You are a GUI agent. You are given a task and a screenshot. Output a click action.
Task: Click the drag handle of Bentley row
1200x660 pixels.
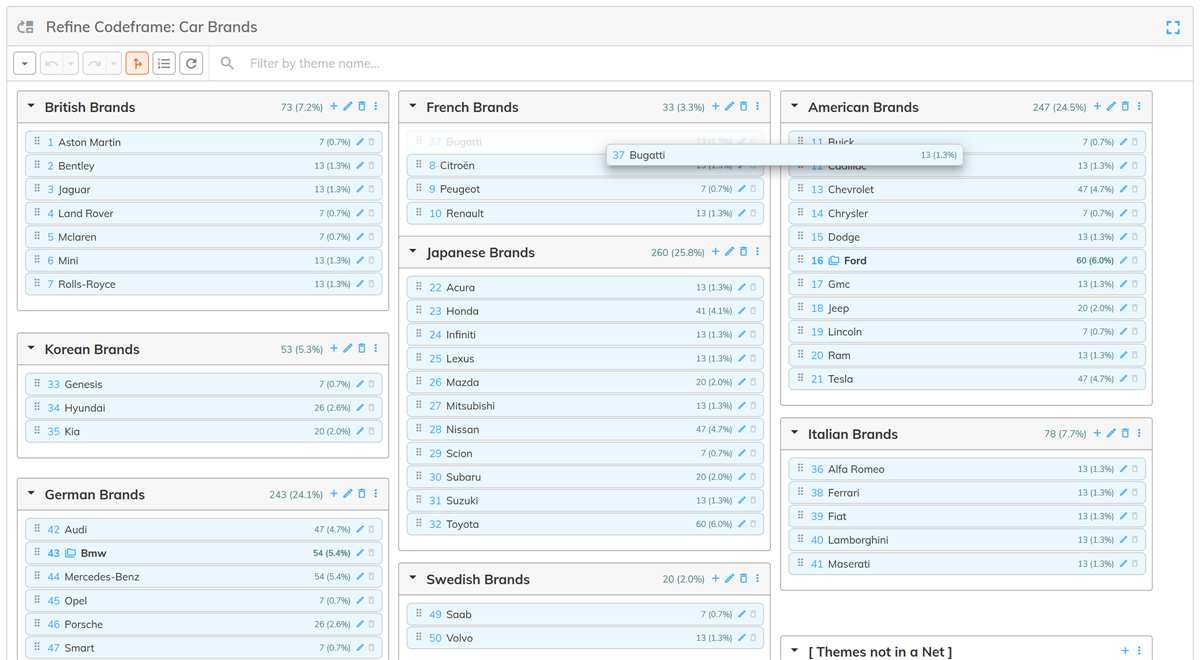click(37, 165)
